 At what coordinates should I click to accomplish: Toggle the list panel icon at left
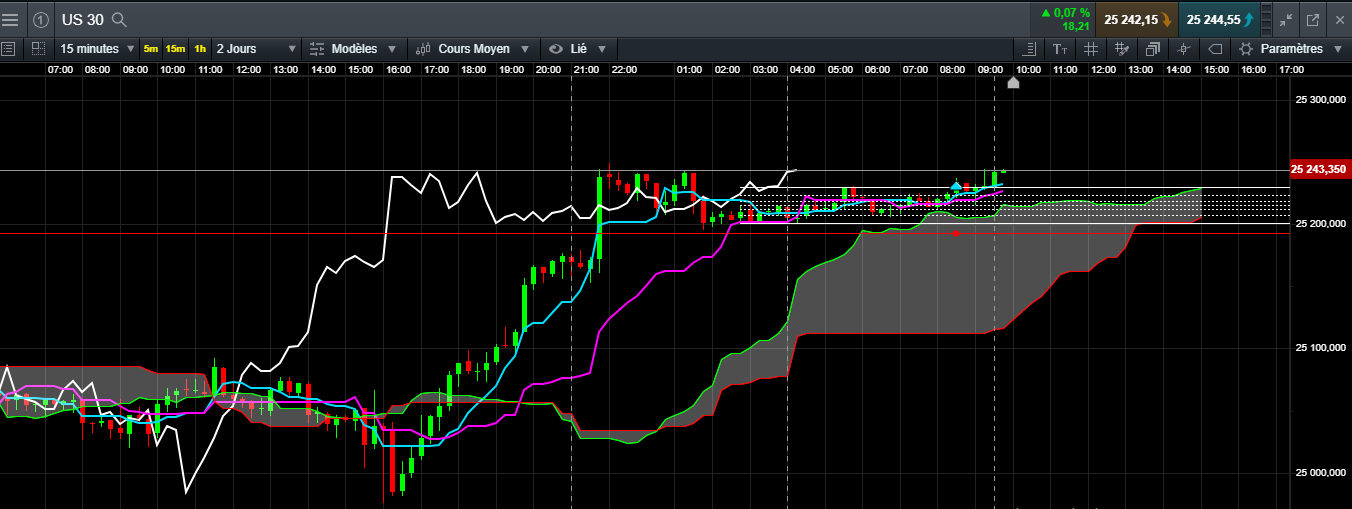coord(8,48)
